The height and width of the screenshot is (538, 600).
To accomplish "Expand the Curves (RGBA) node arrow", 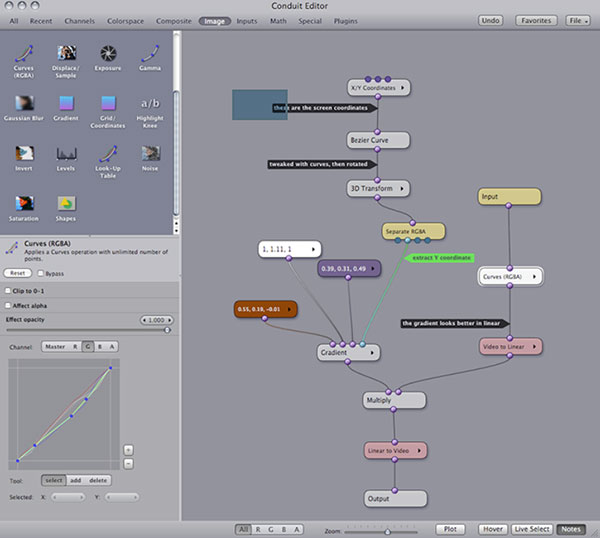I will (x=534, y=277).
